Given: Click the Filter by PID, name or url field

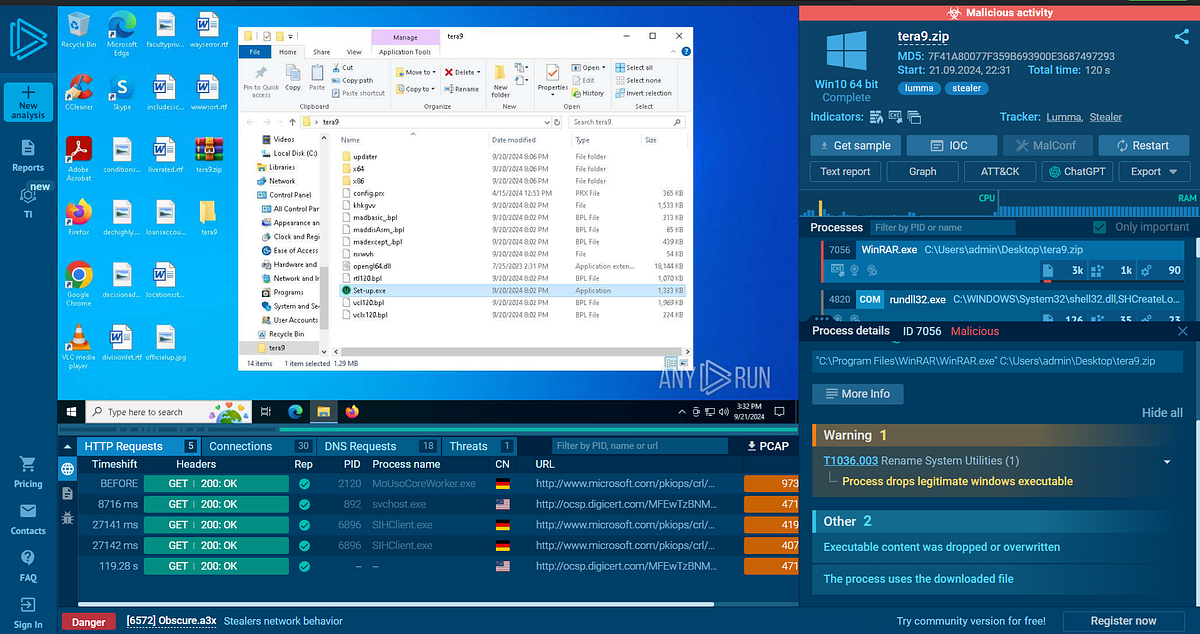Looking at the screenshot, I should point(638,446).
